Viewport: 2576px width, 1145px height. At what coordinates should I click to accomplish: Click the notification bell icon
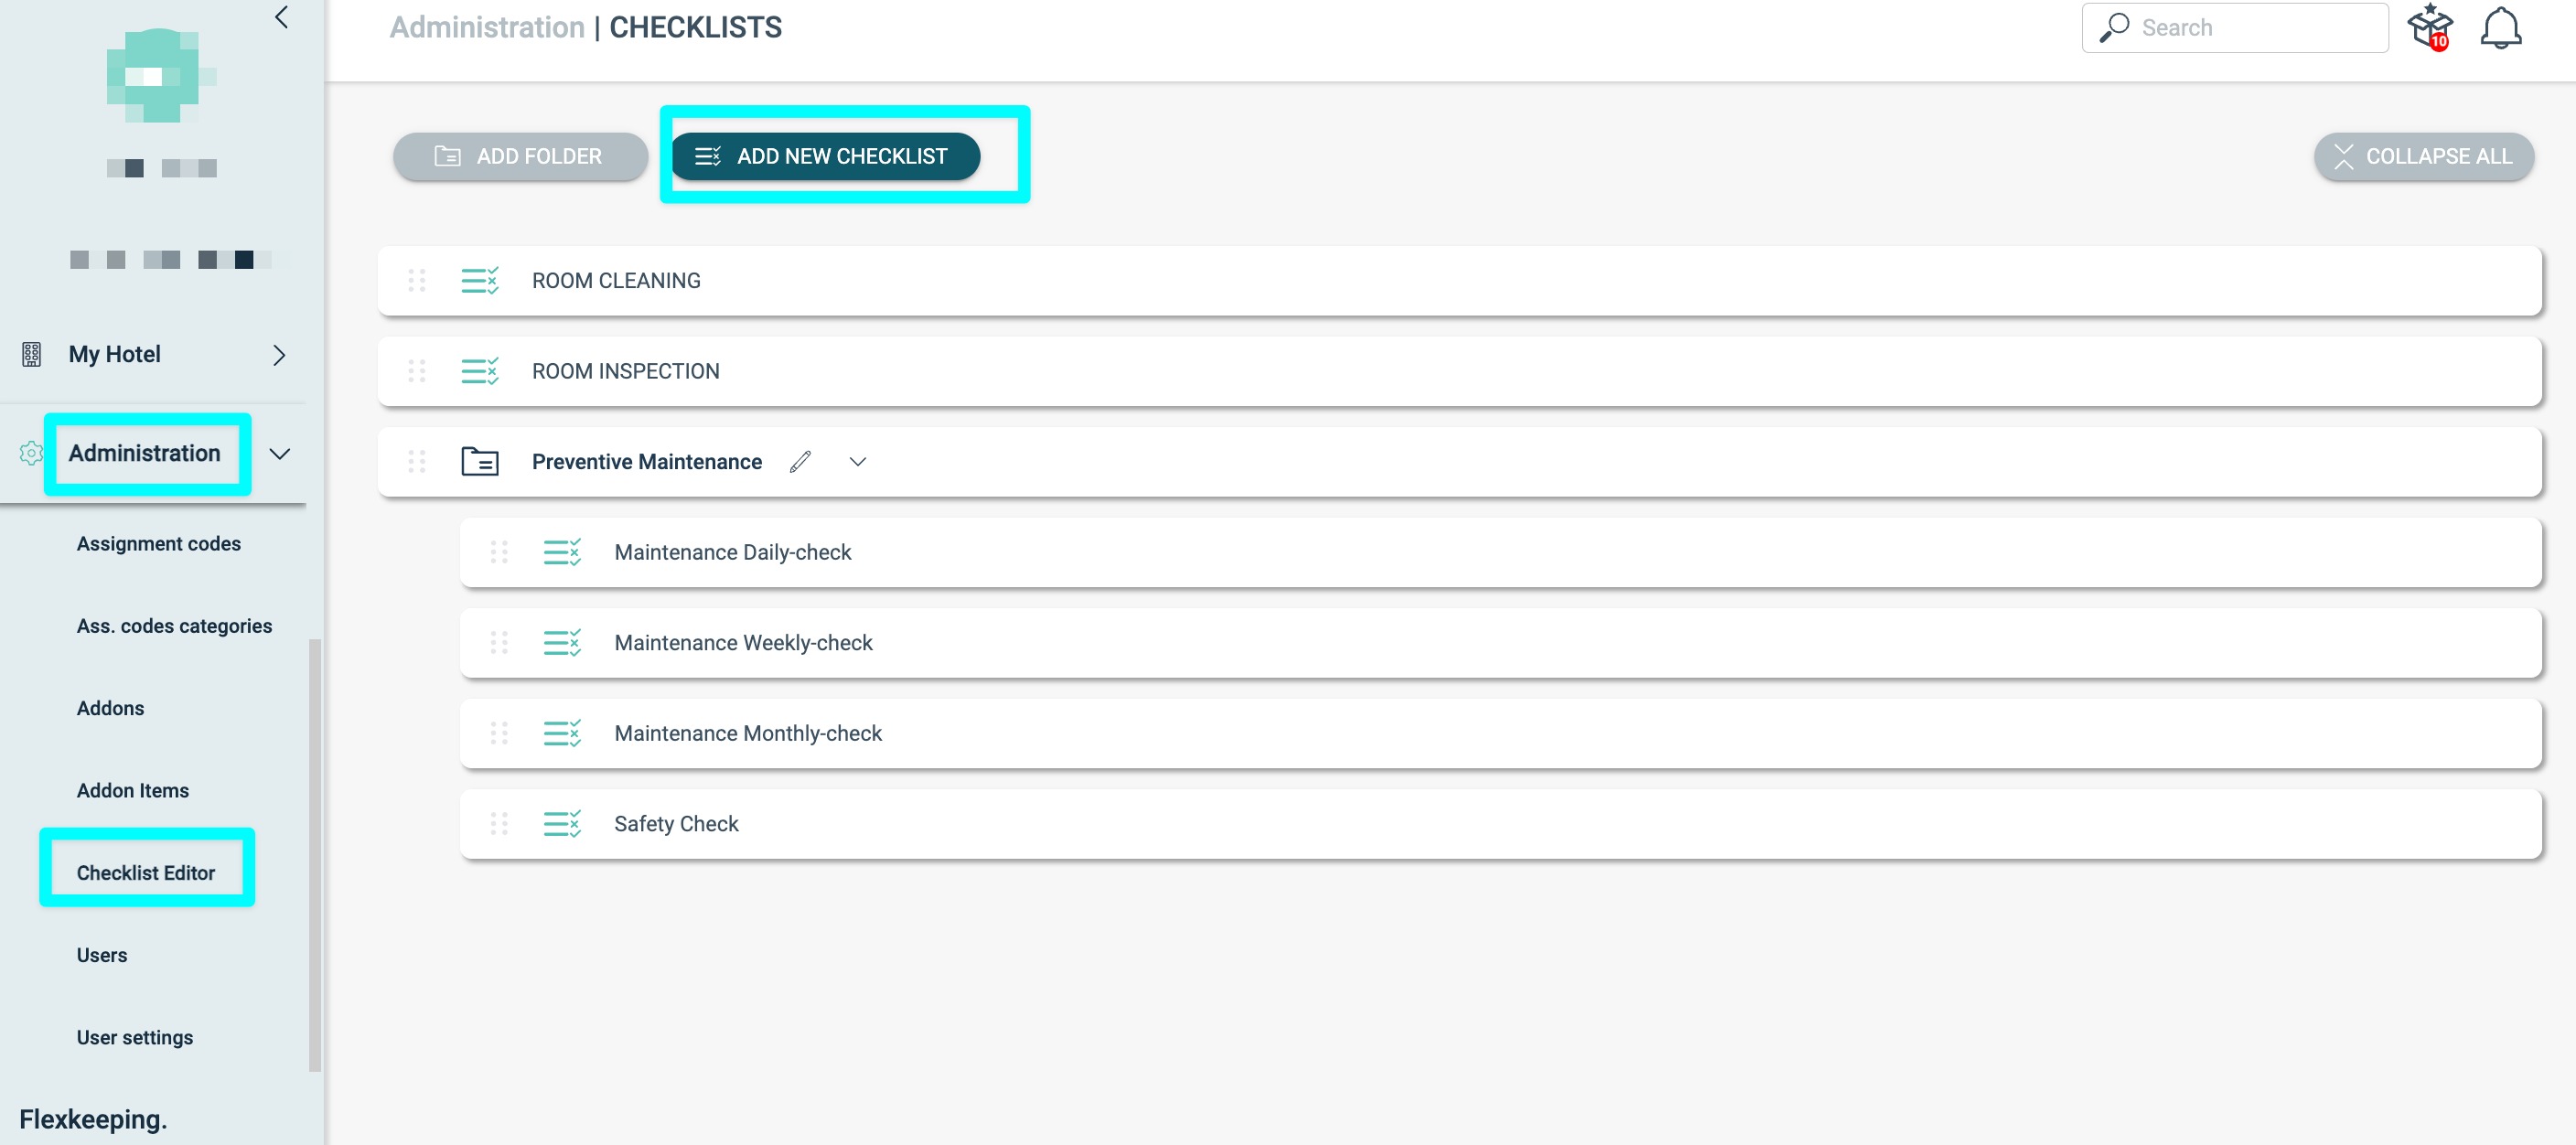pos(2500,28)
